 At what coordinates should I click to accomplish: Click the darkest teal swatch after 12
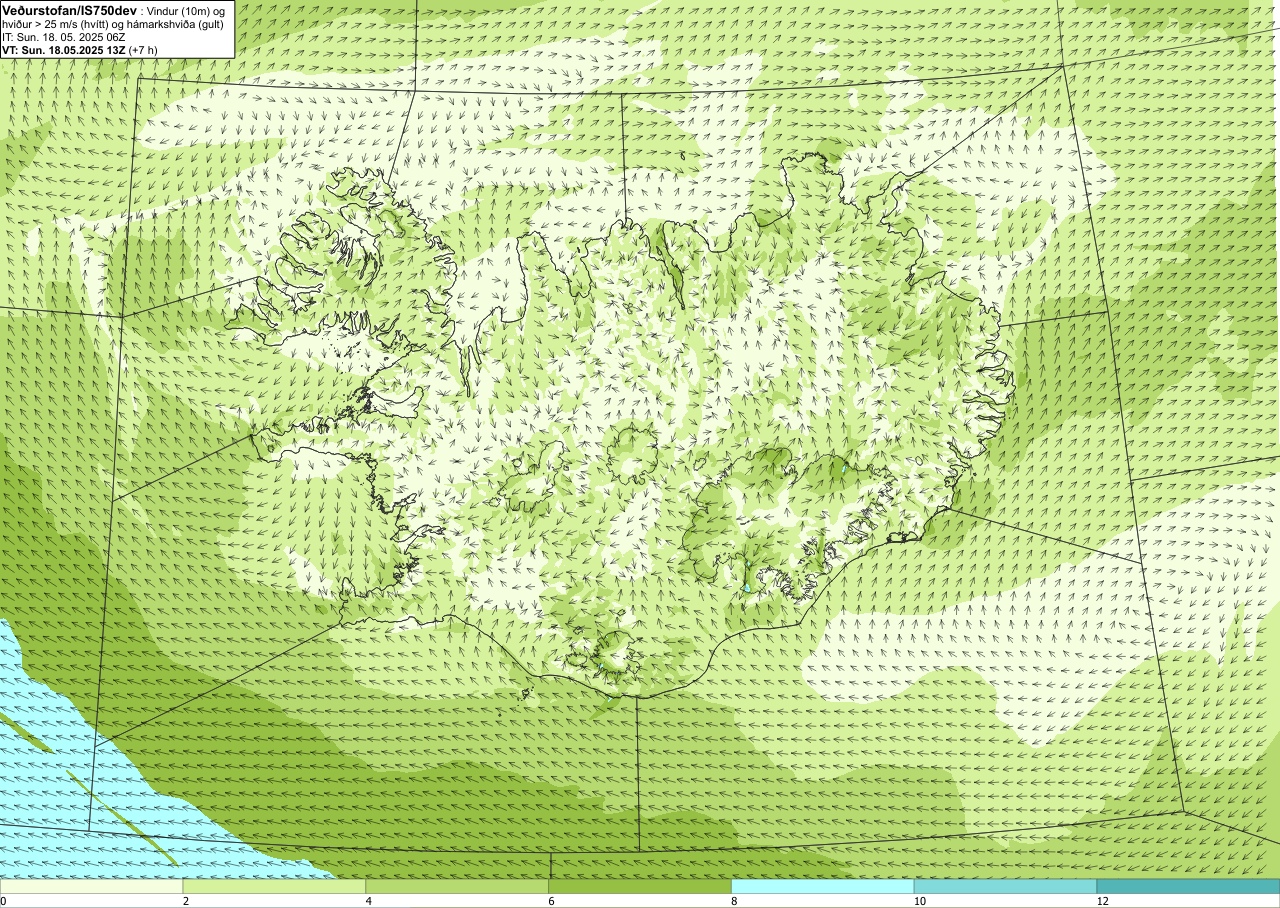click(x=1188, y=886)
